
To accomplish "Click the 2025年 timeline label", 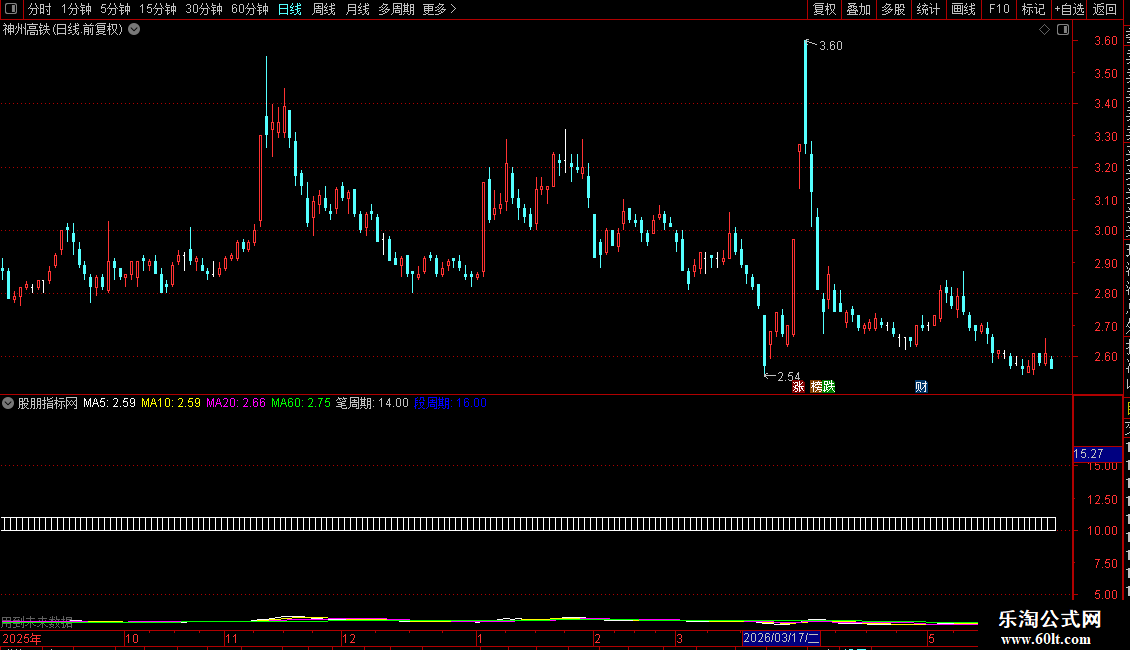I will 22,638.
